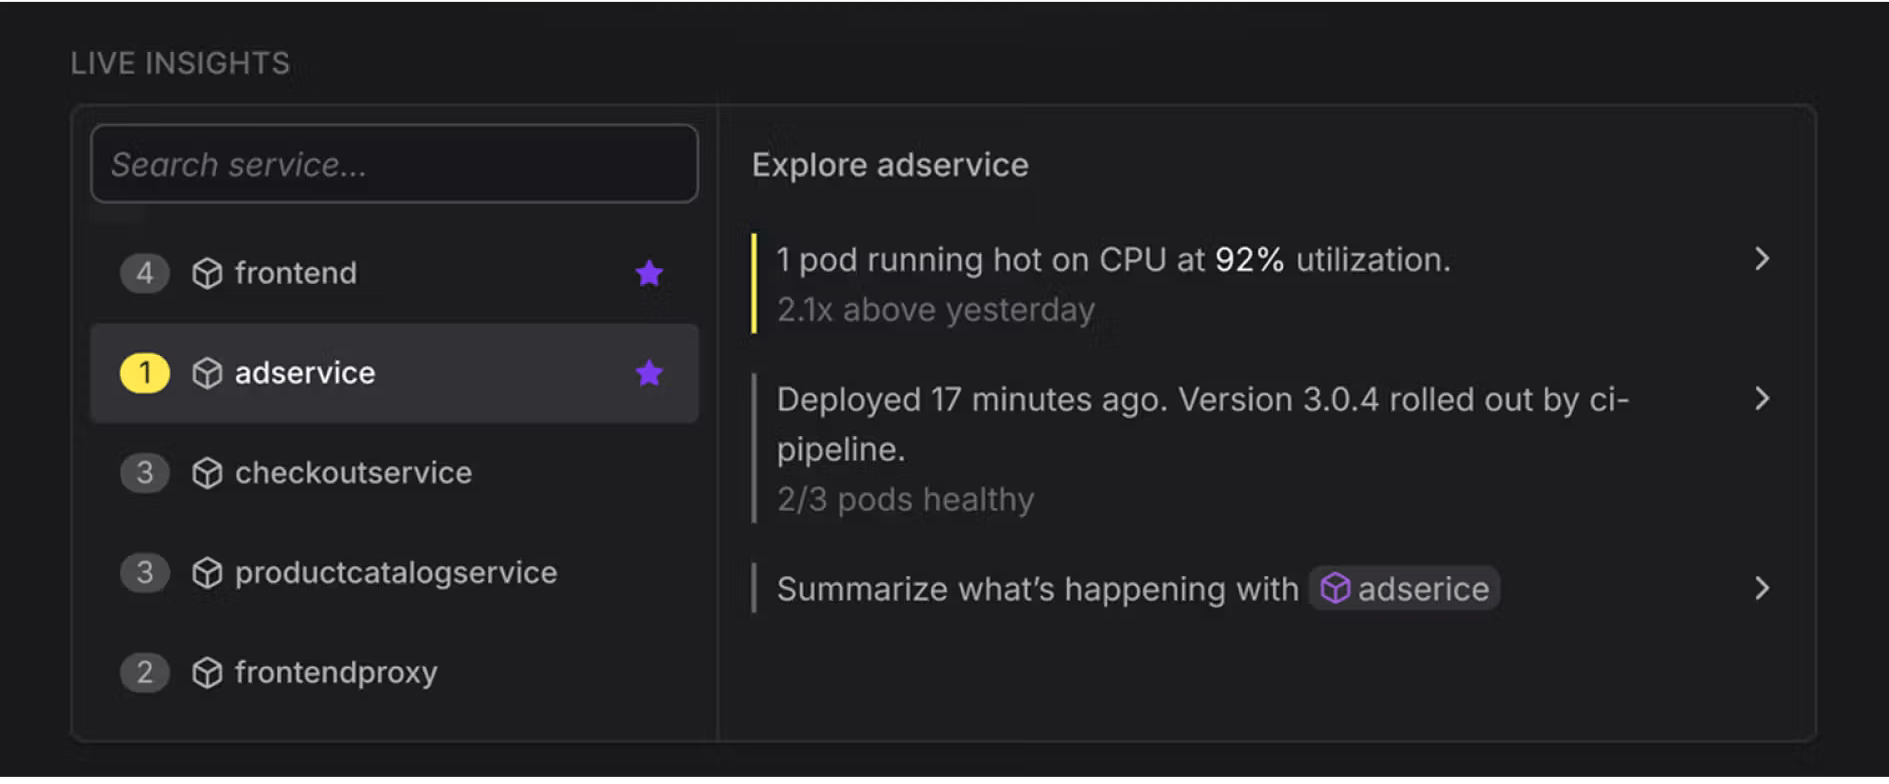Focus the Search service input field
Viewport: 1889px width, 784px height.
click(394, 164)
